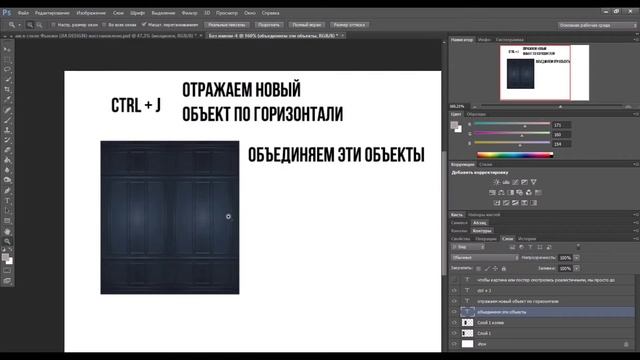Select the Eraser tool
The image size is (640, 360).
[7, 150]
